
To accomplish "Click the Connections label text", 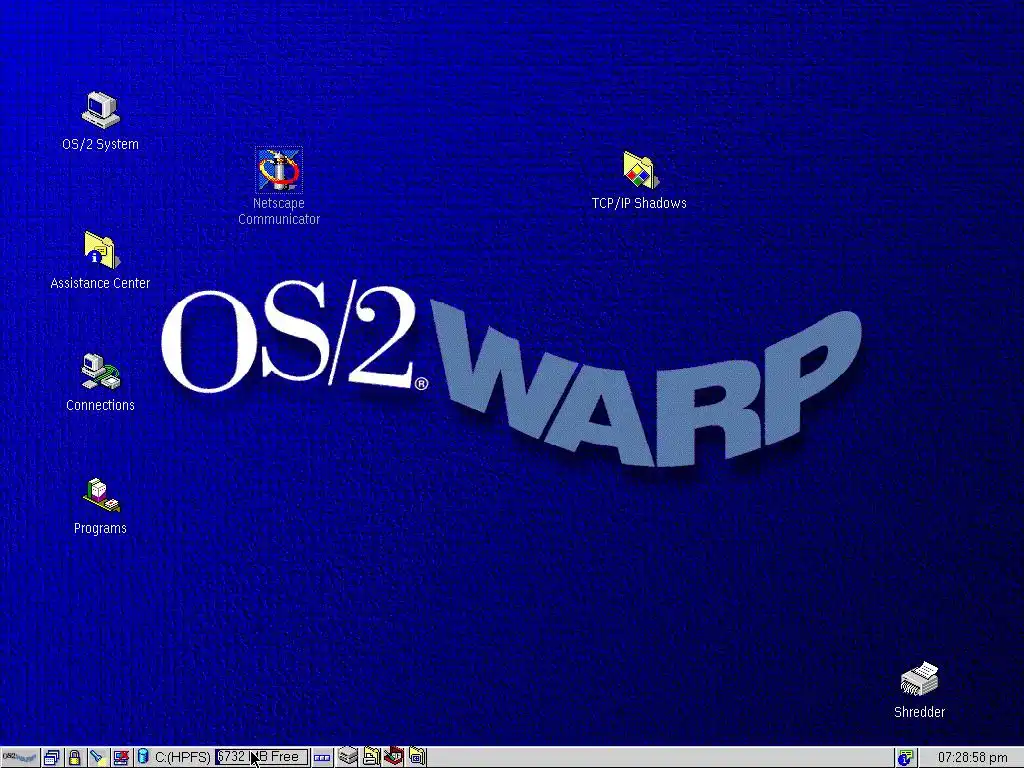I will (100, 405).
